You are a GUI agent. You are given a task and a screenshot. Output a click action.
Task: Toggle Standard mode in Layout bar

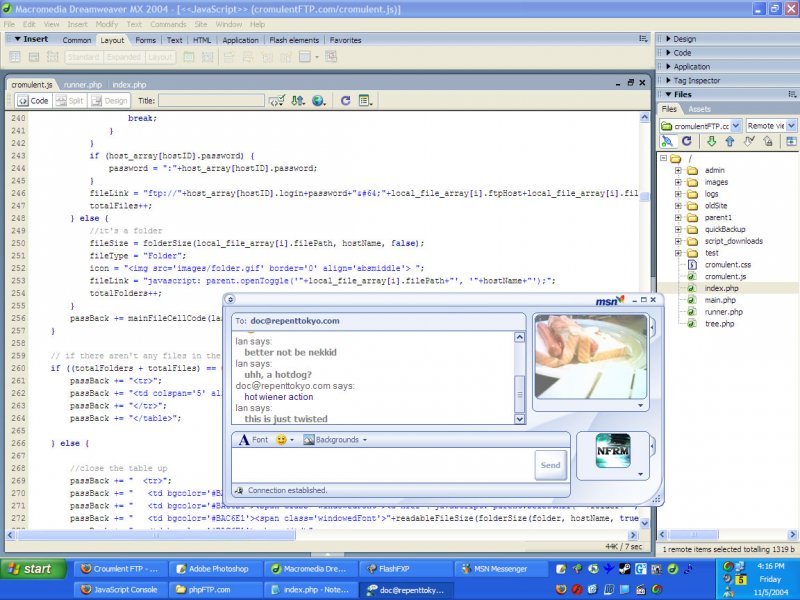(84, 57)
